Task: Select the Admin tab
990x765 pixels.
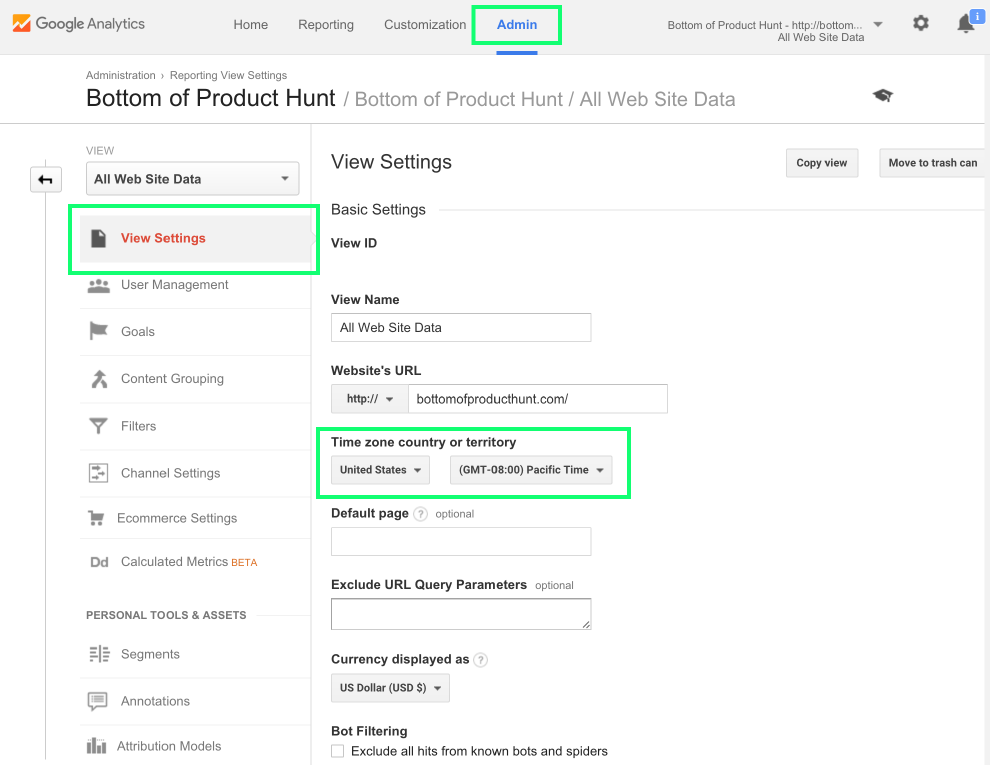Action: (x=517, y=25)
